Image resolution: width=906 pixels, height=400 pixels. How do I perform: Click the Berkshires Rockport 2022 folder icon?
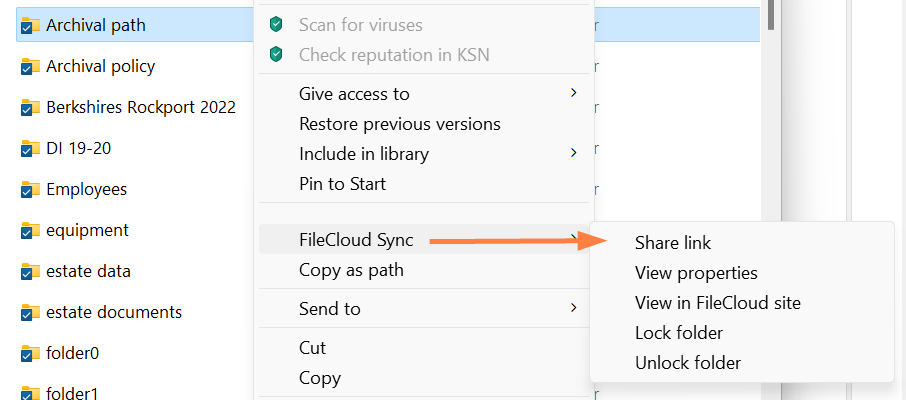point(30,108)
